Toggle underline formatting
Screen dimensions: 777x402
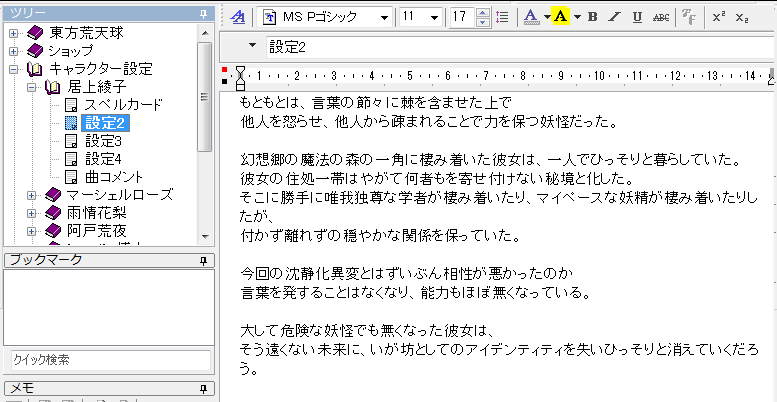click(637, 17)
